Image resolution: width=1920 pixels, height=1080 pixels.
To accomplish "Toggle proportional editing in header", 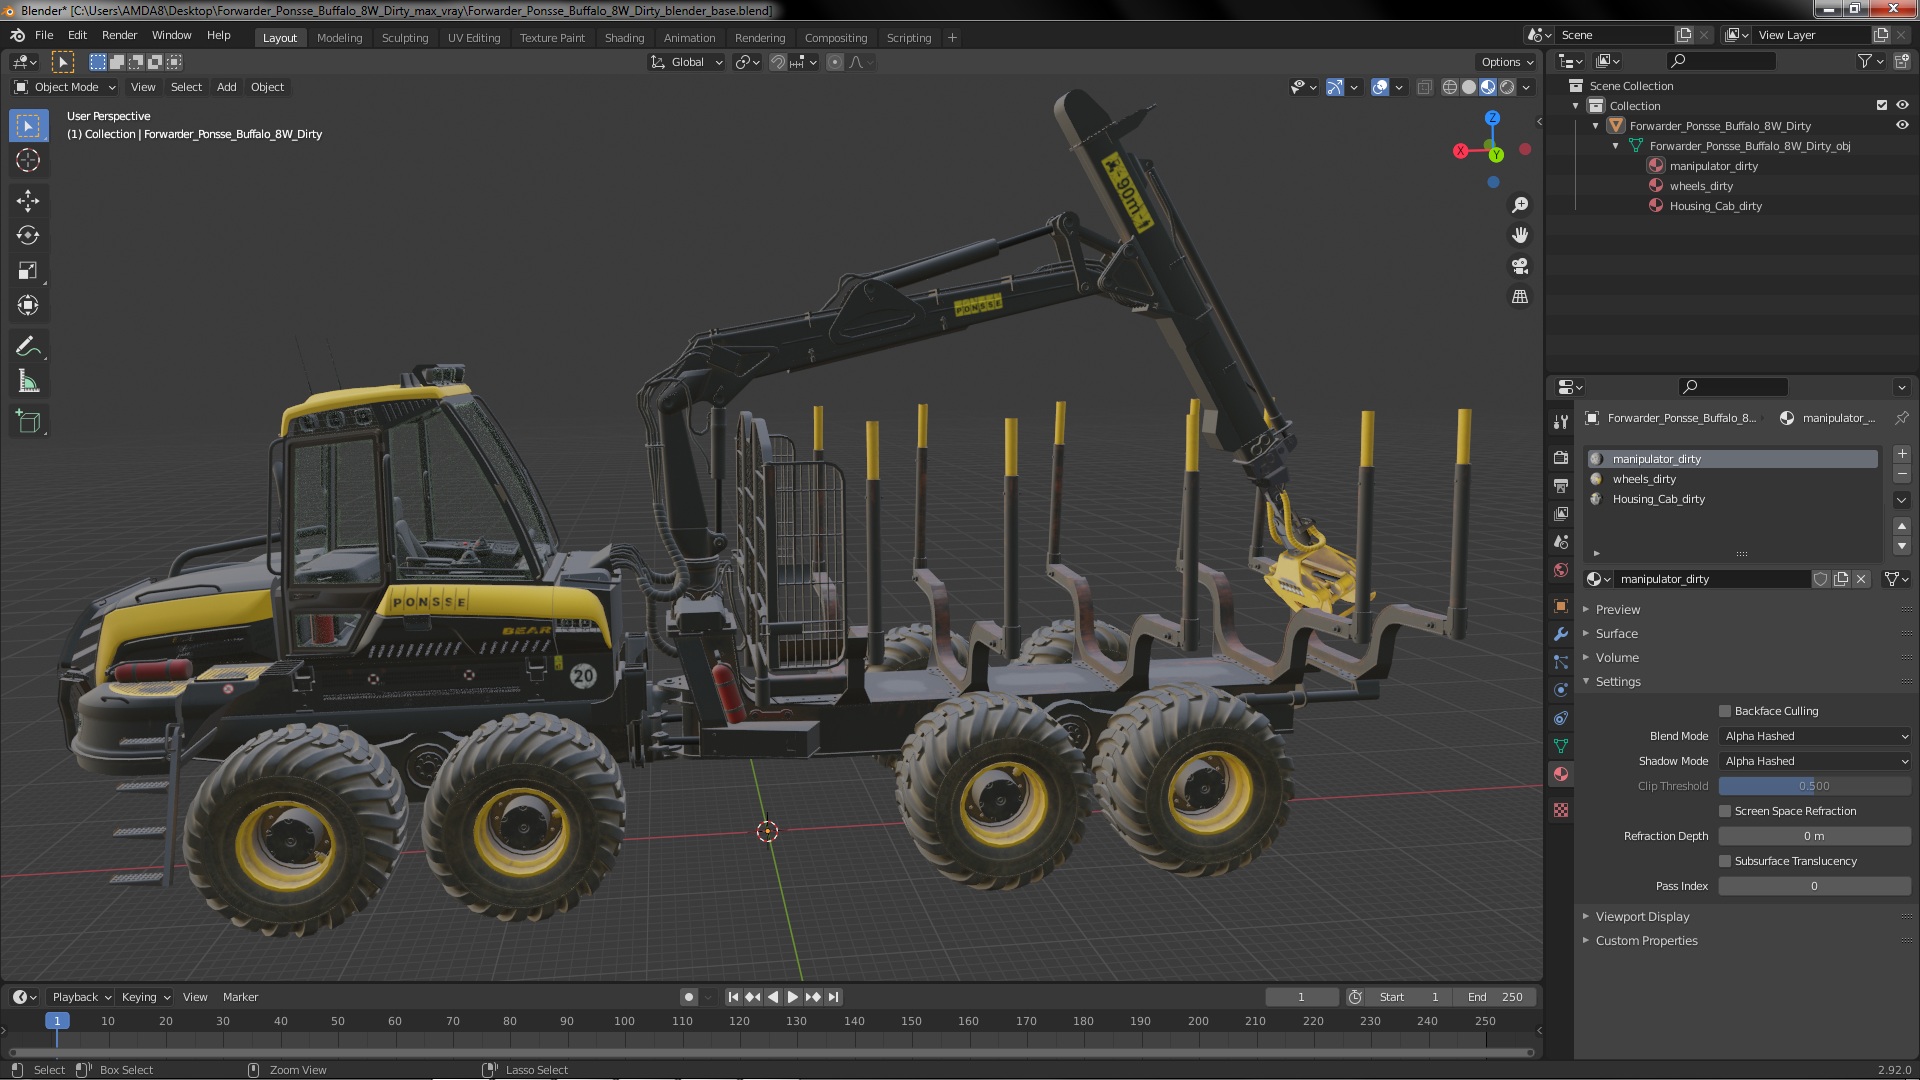I will [835, 62].
